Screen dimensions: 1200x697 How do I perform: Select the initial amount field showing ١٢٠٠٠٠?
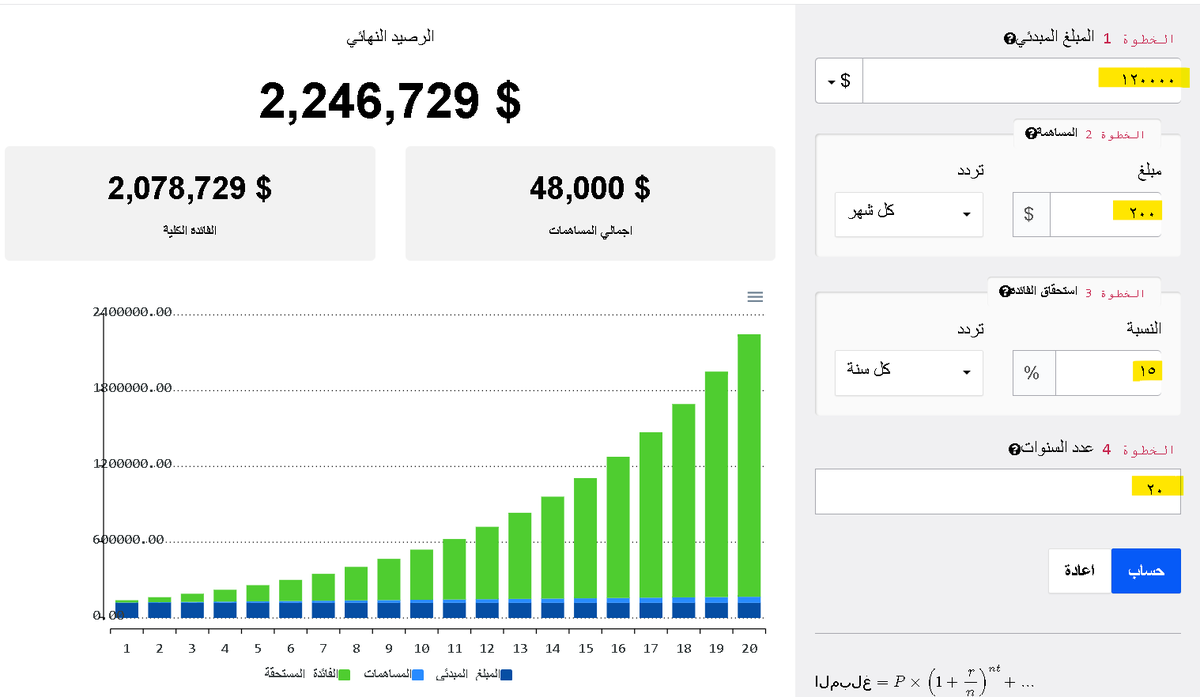click(1020, 80)
